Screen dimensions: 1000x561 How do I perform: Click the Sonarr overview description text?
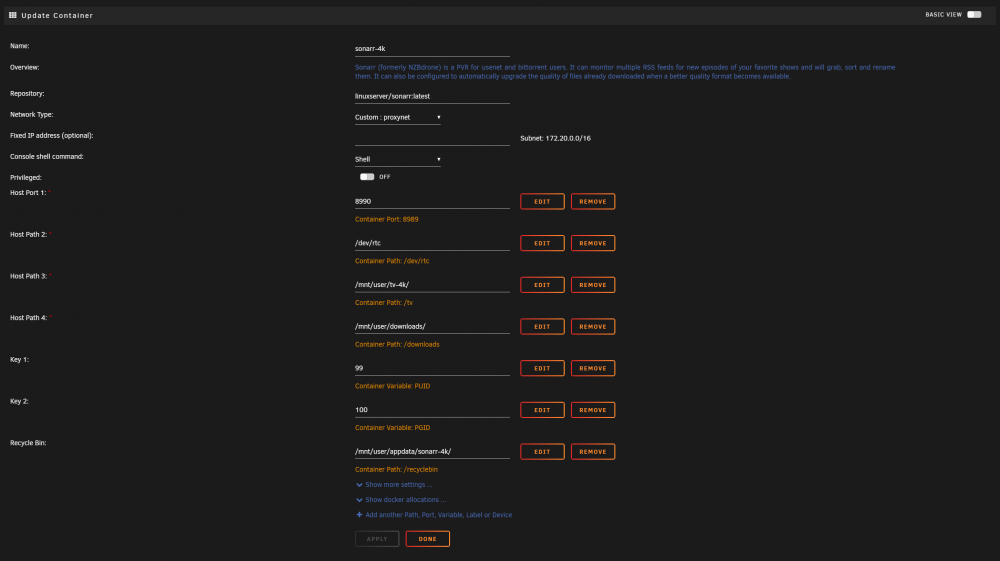(625, 71)
